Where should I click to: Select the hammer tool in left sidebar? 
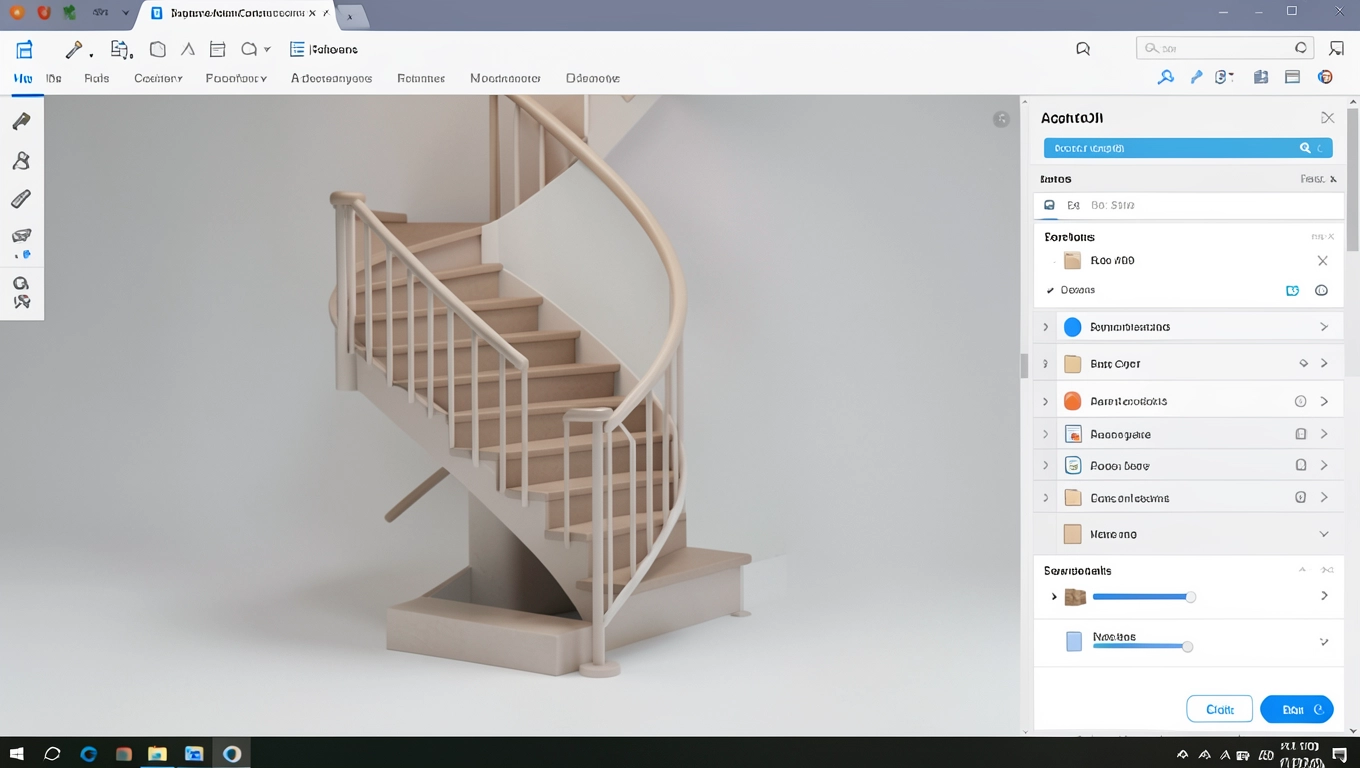[21, 122]
